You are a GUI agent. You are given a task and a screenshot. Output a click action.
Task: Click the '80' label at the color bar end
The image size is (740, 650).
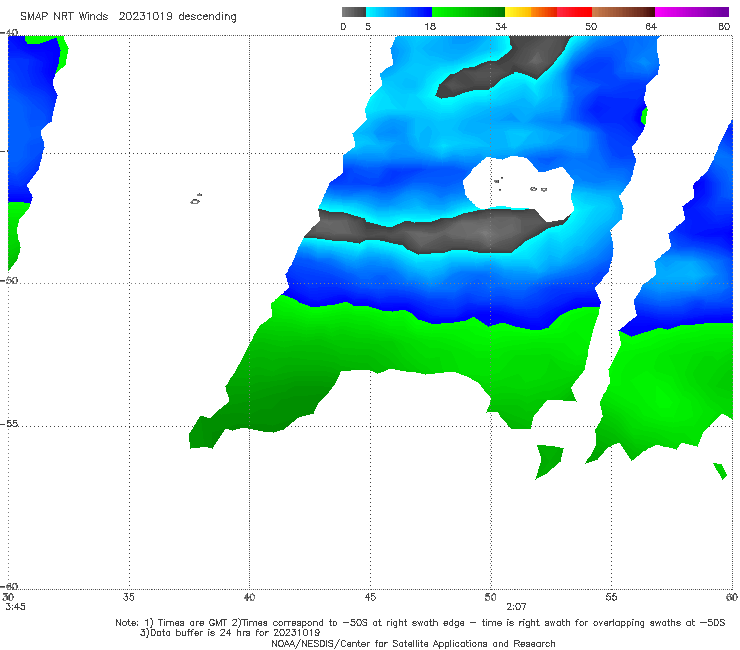(x=724, y=26)
